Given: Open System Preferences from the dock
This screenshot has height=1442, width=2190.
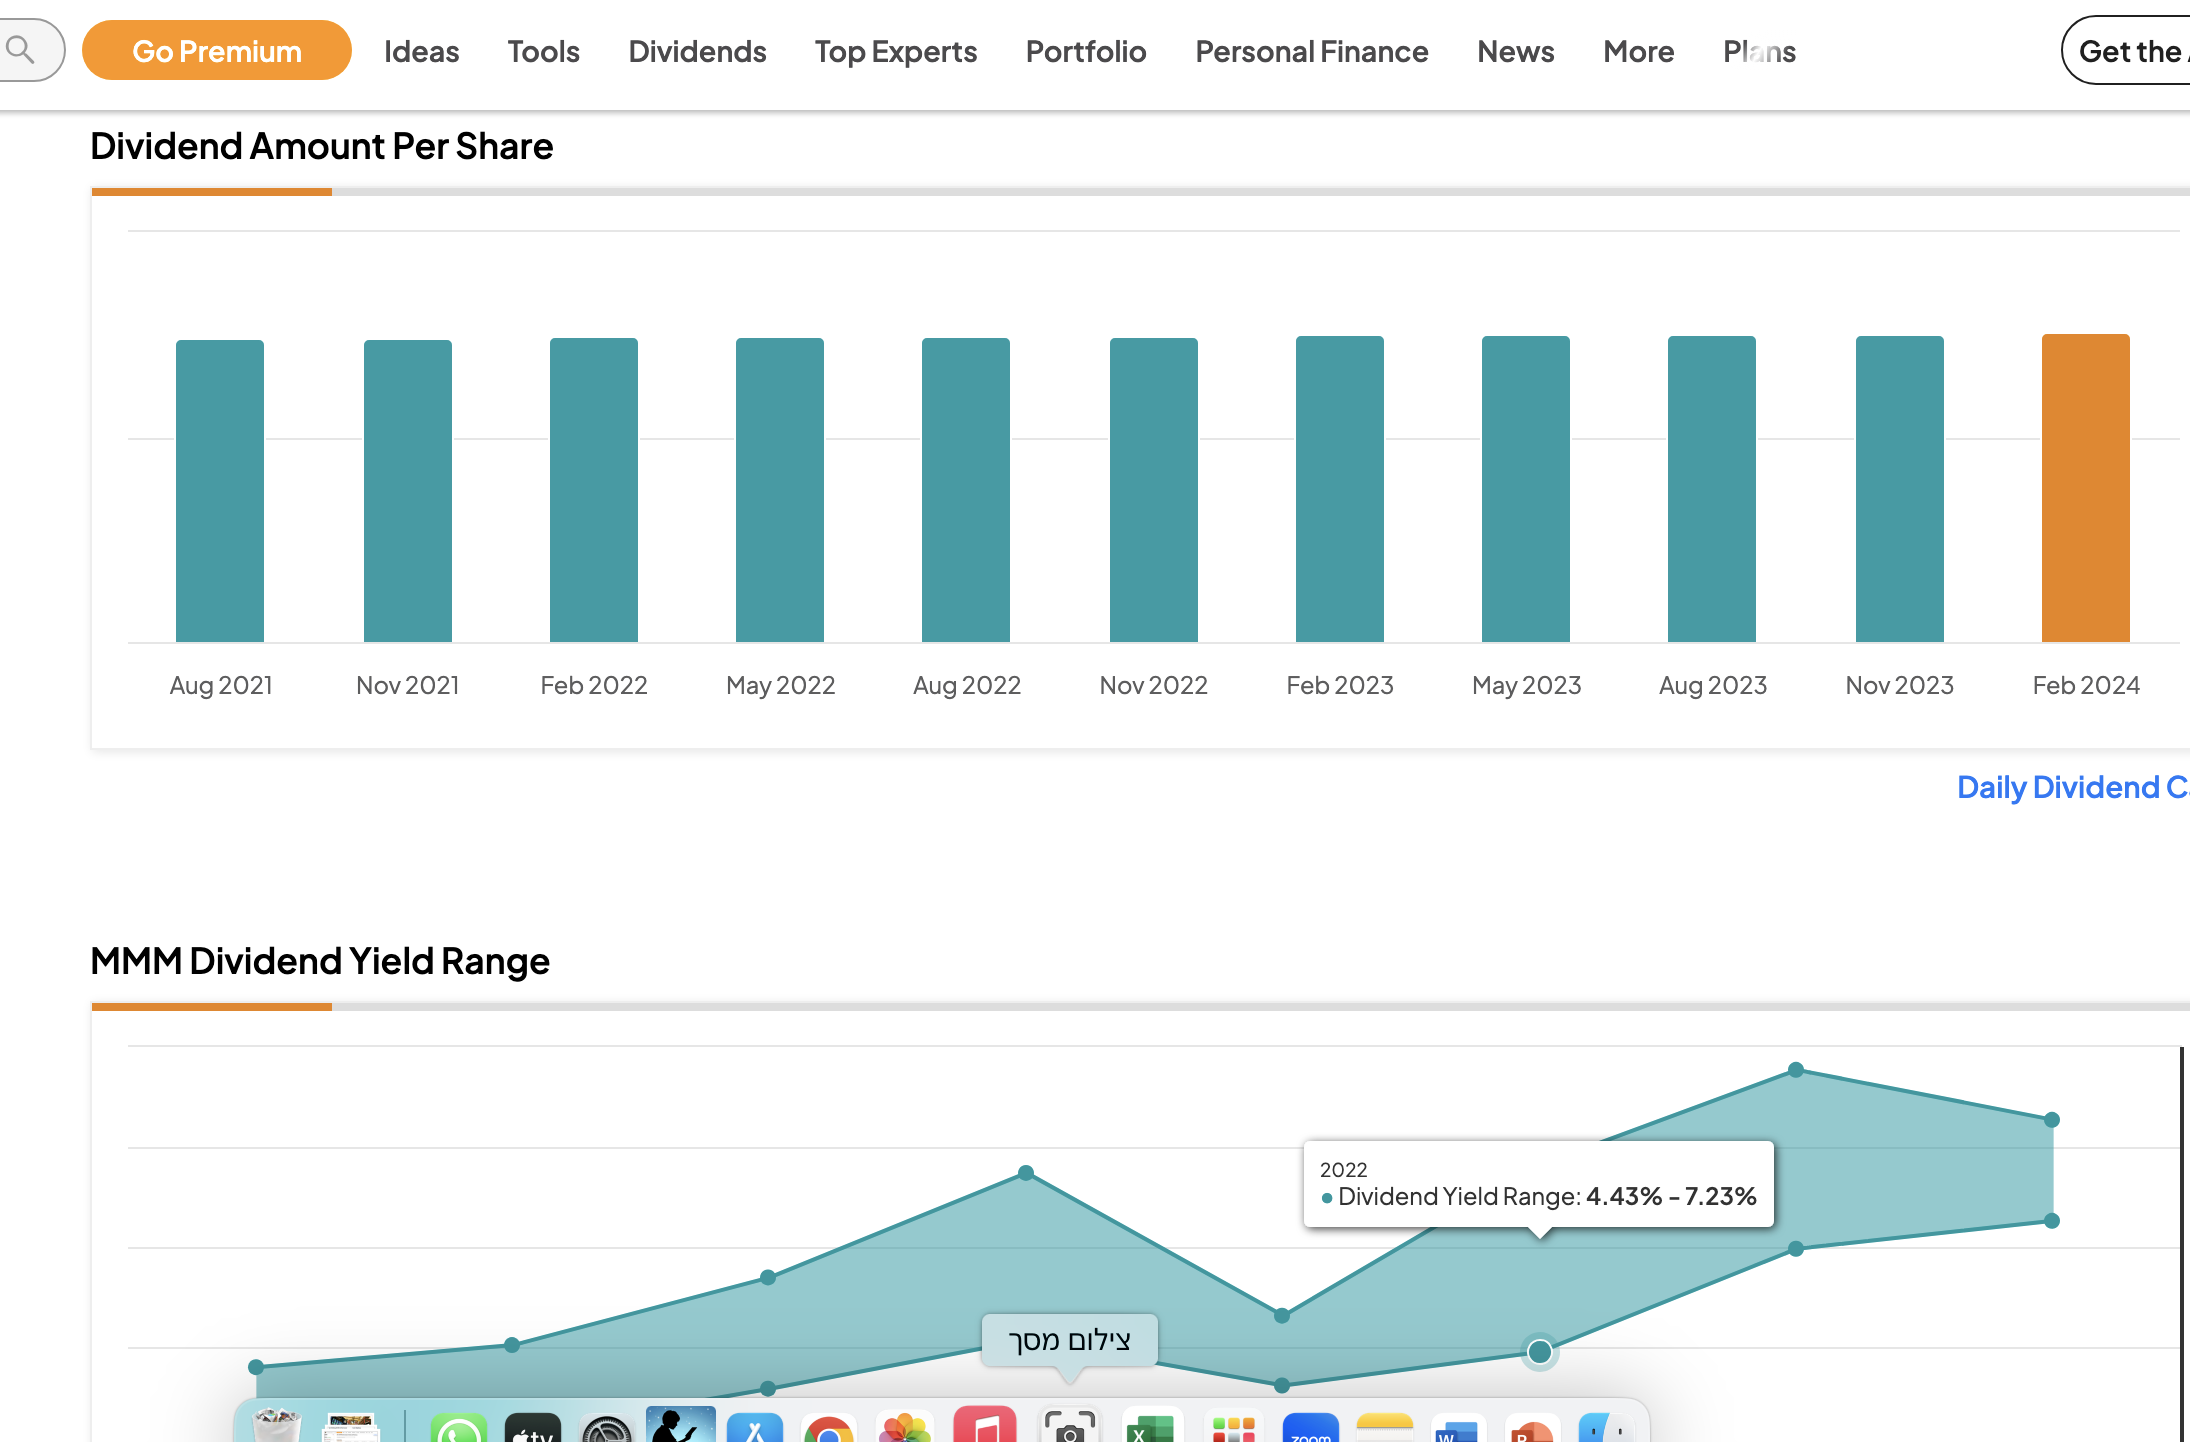Looking at the screenshot, I should [x=607, y=1428].
